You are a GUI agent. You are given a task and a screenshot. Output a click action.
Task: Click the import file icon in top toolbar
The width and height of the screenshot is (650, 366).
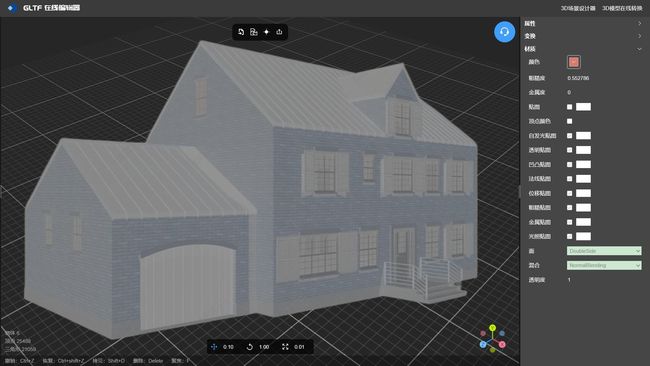(241, 32)
